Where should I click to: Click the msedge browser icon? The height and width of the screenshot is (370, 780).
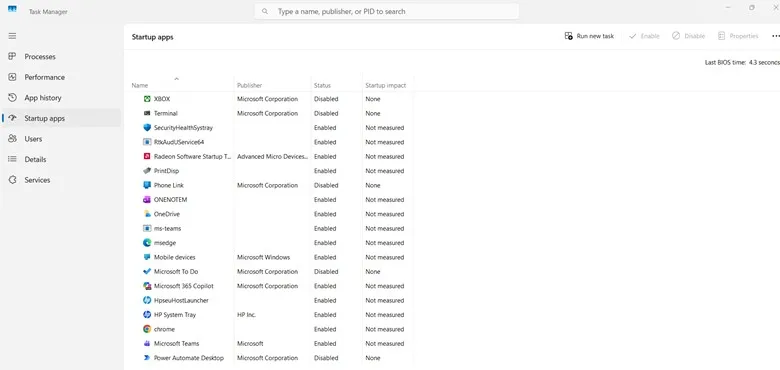[x=147, y=243]
